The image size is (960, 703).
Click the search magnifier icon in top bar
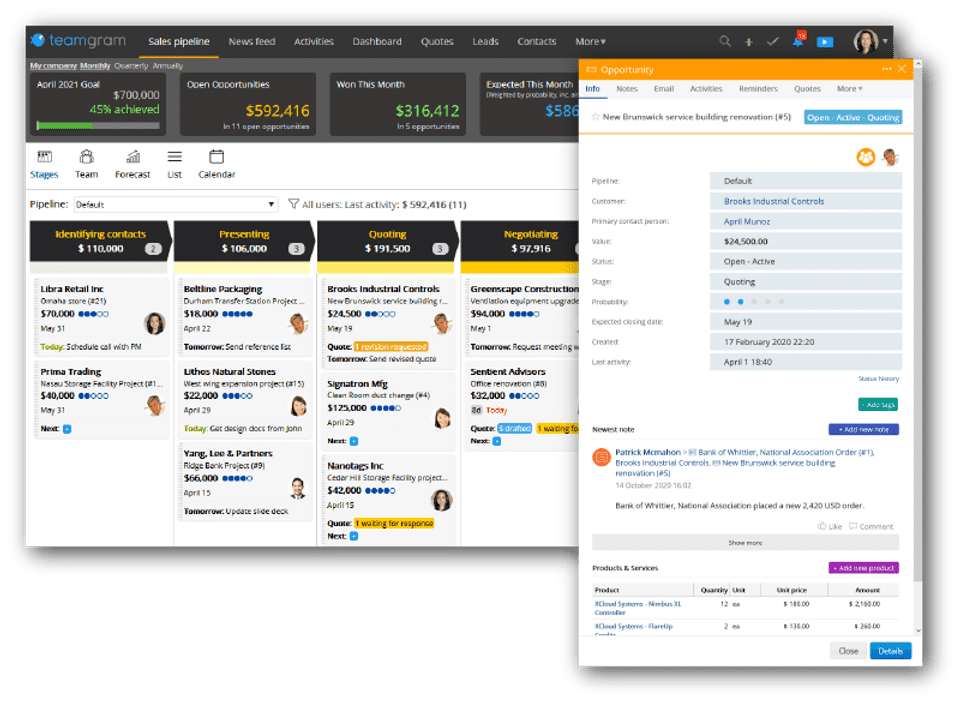tap(724, 42)
